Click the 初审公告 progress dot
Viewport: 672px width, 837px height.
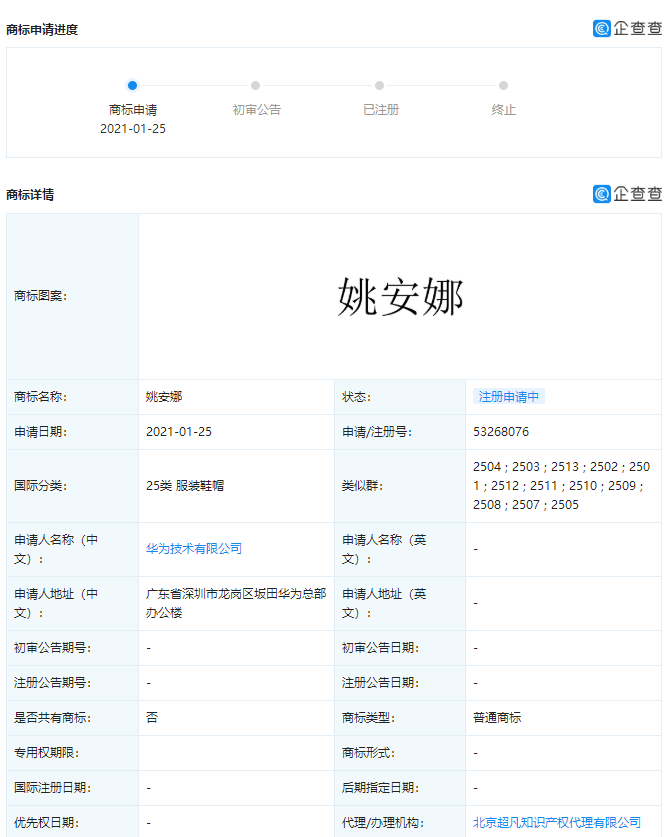click(x=256, y=85)
